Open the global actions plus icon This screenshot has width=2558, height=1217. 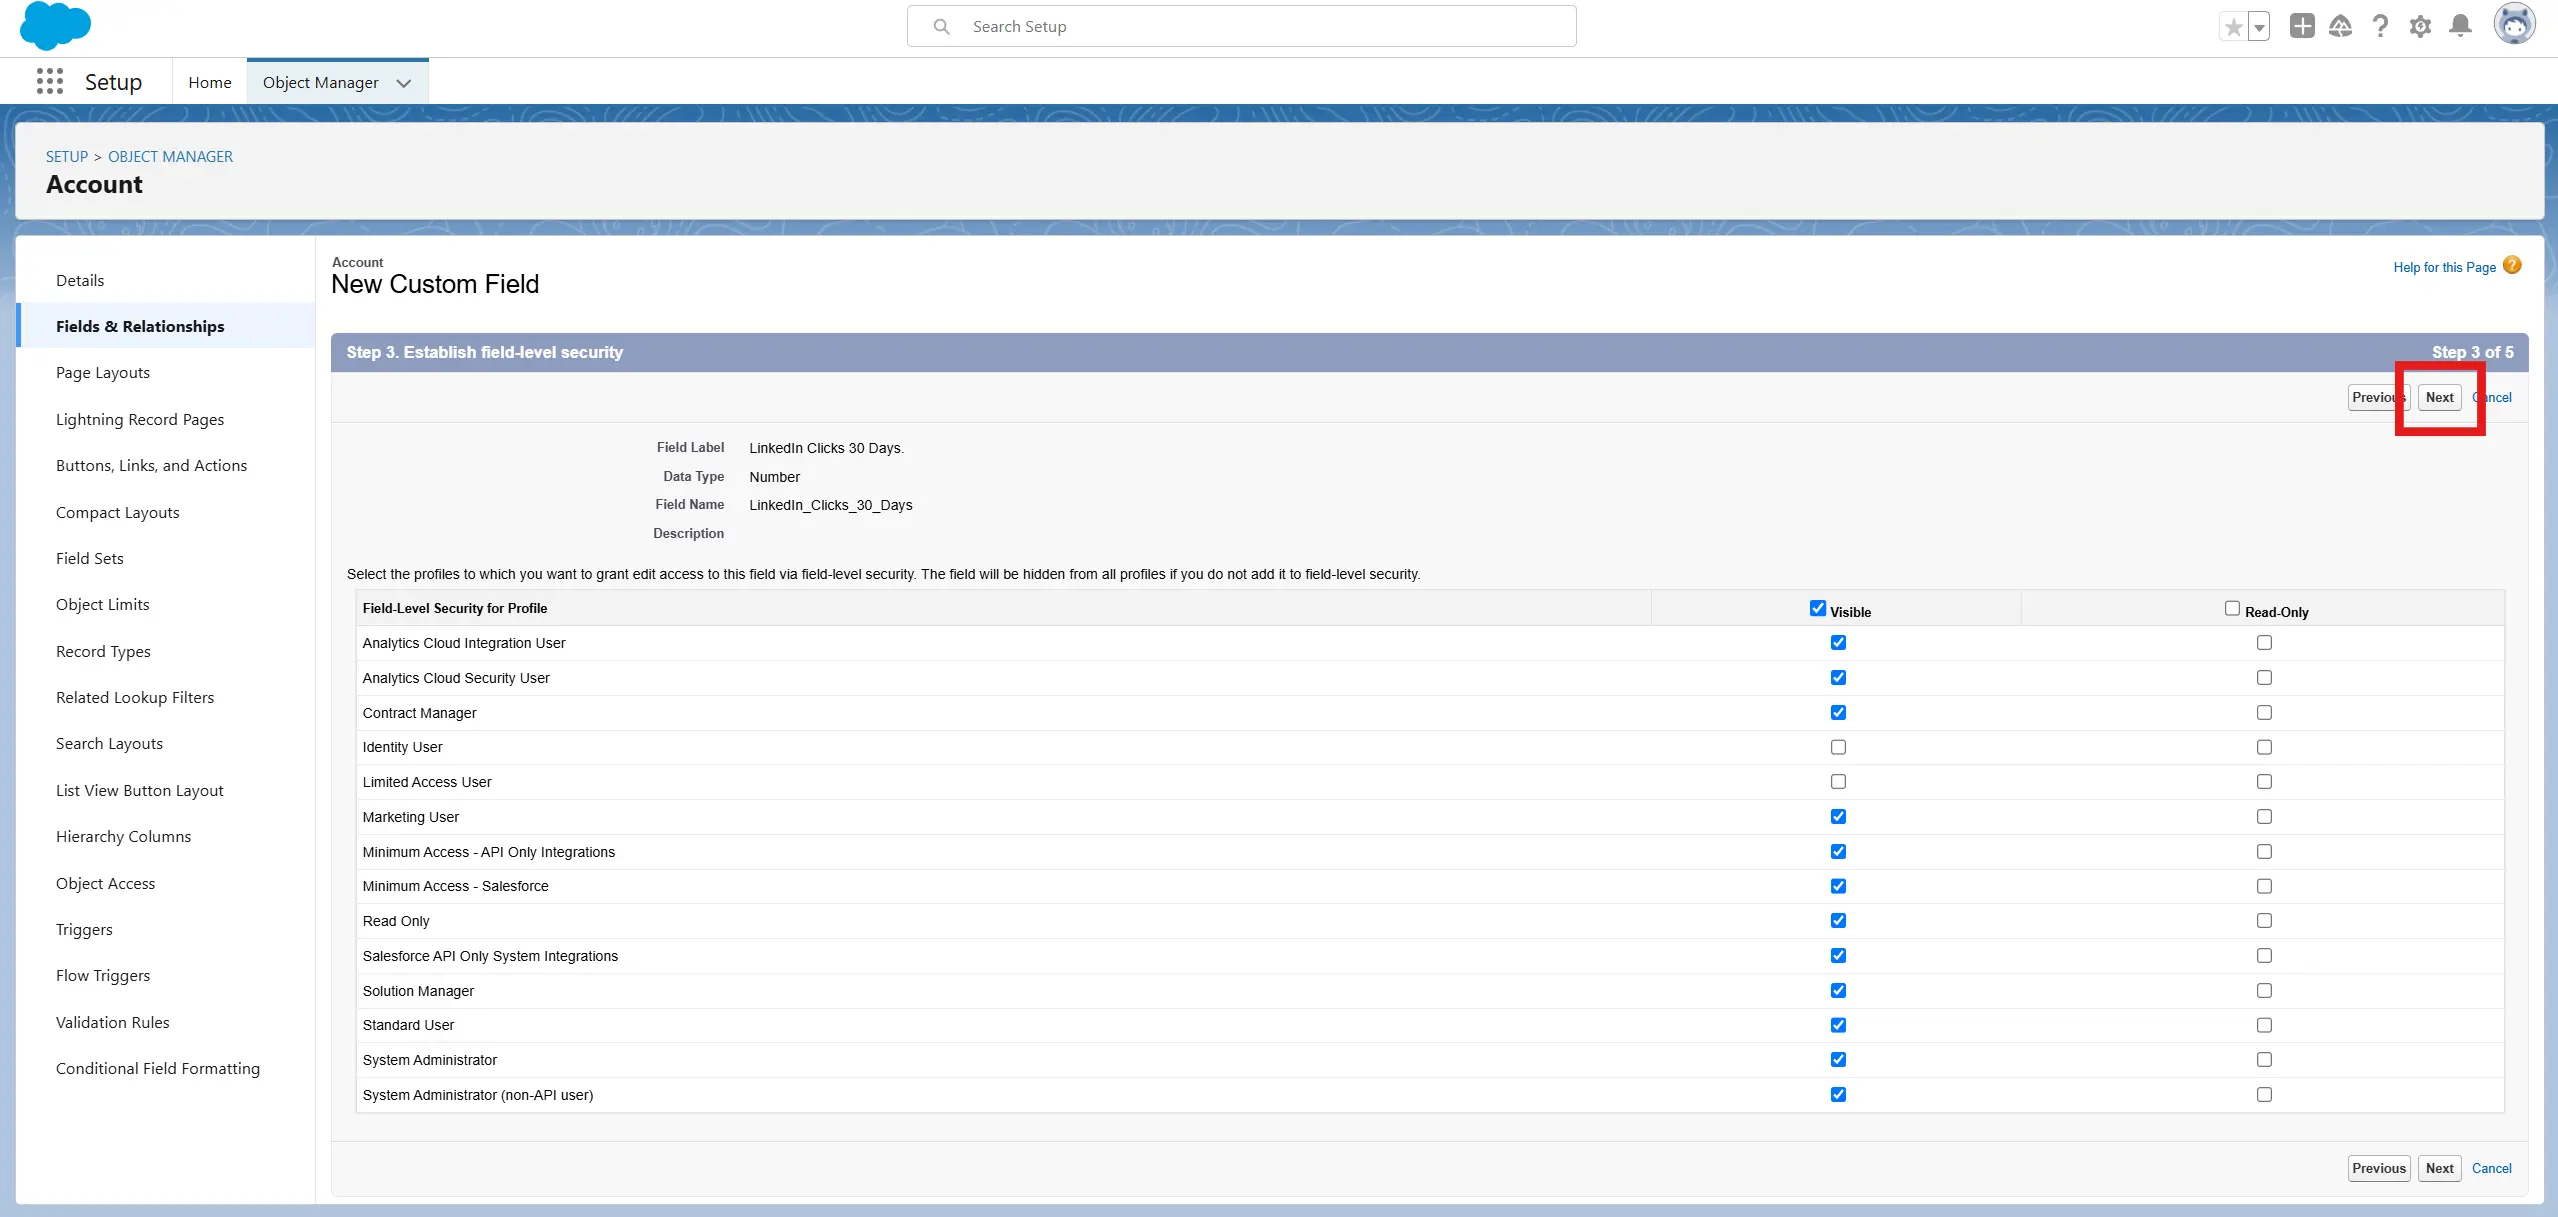click(2302, 26)
